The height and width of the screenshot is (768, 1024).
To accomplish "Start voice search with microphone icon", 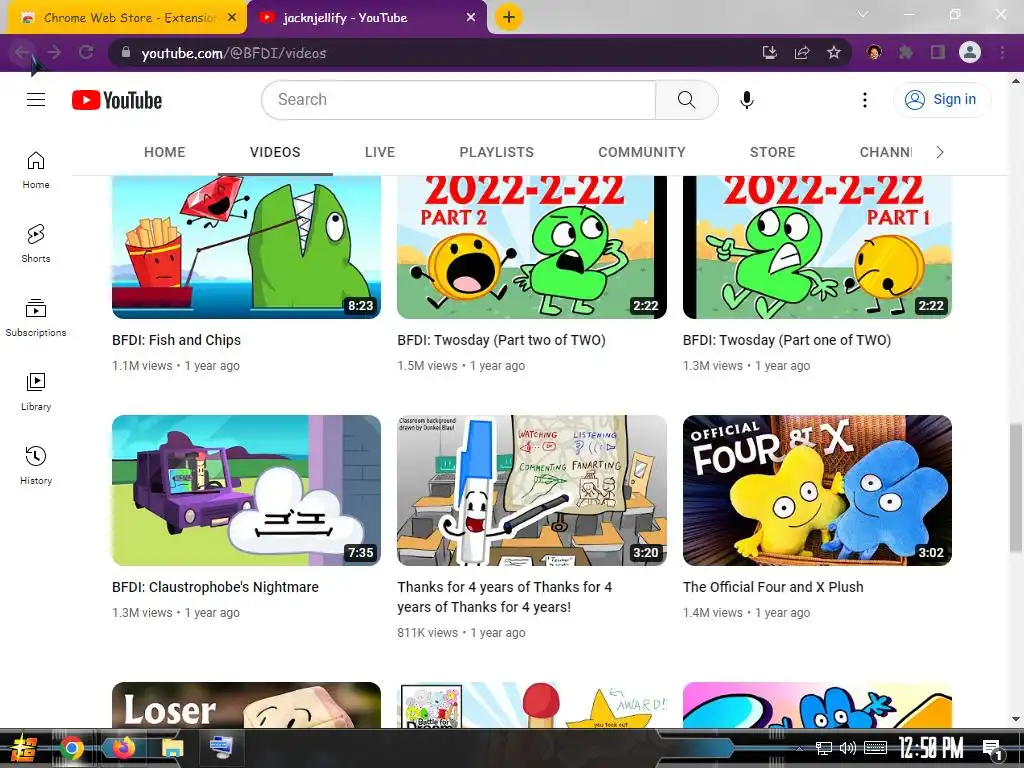I will [746, 99].
